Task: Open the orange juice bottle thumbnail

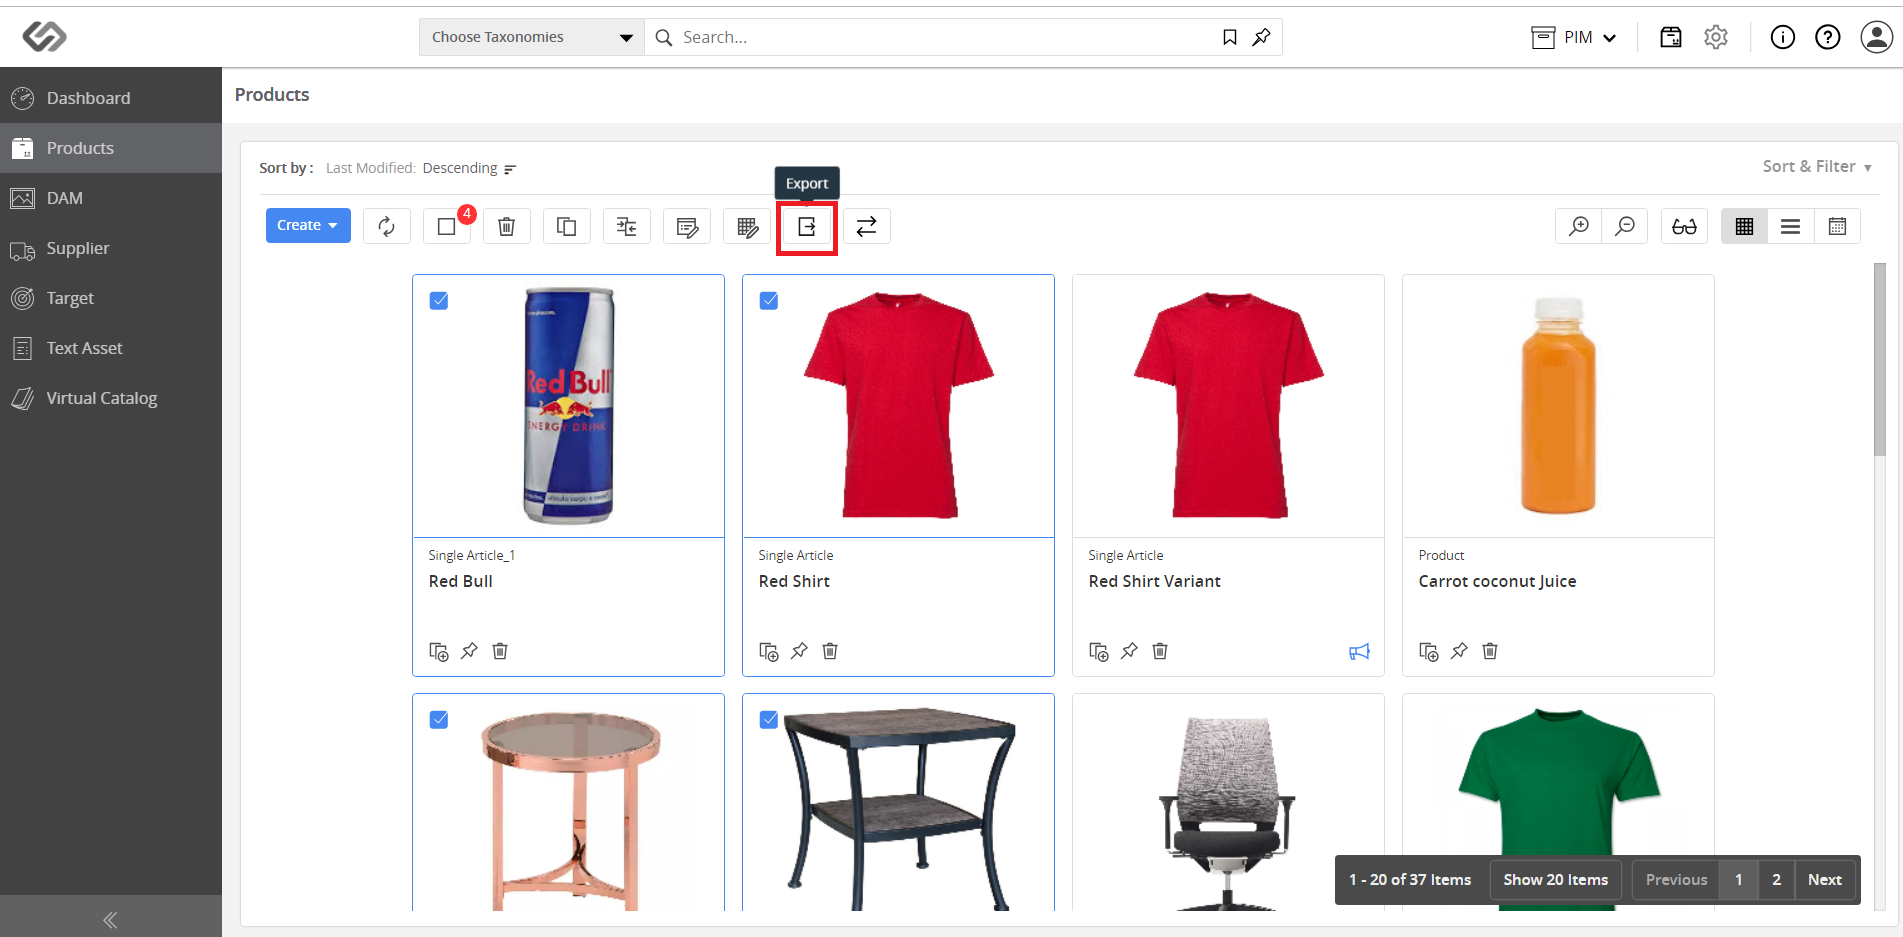Action: click(1559, 405)
